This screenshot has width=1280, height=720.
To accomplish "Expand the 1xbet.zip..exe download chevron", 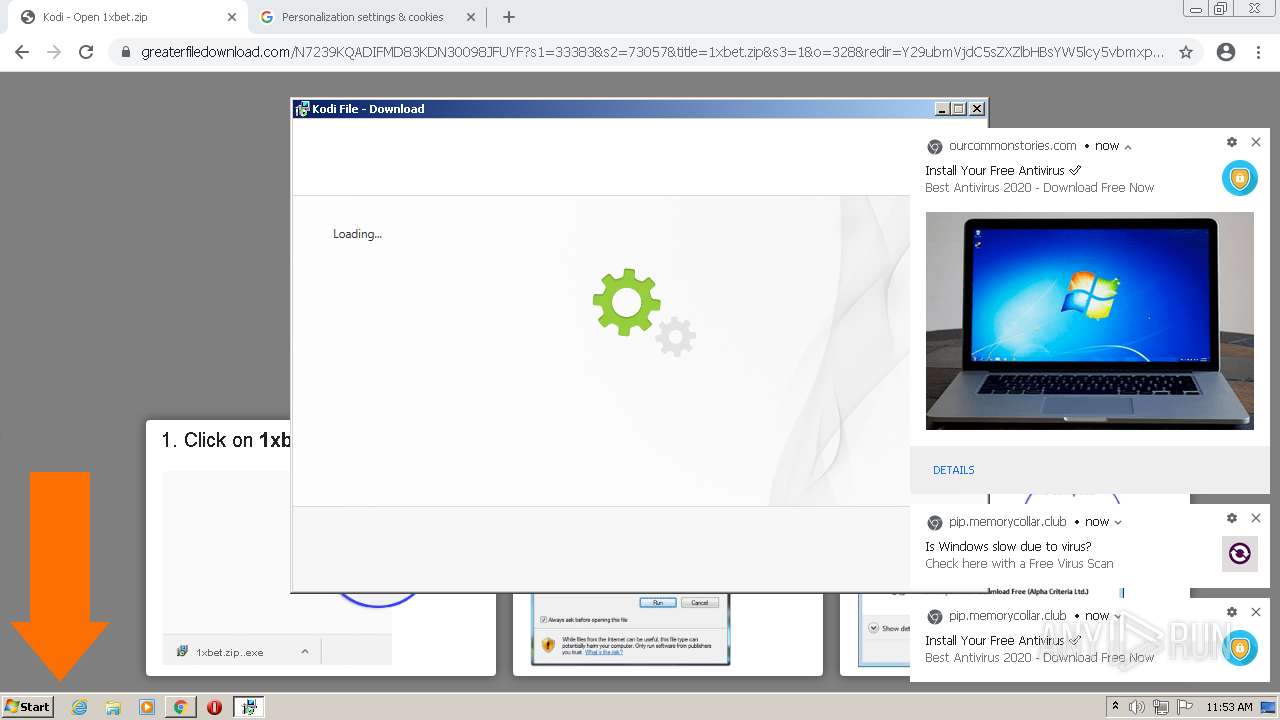I will [x=305, y=651].
